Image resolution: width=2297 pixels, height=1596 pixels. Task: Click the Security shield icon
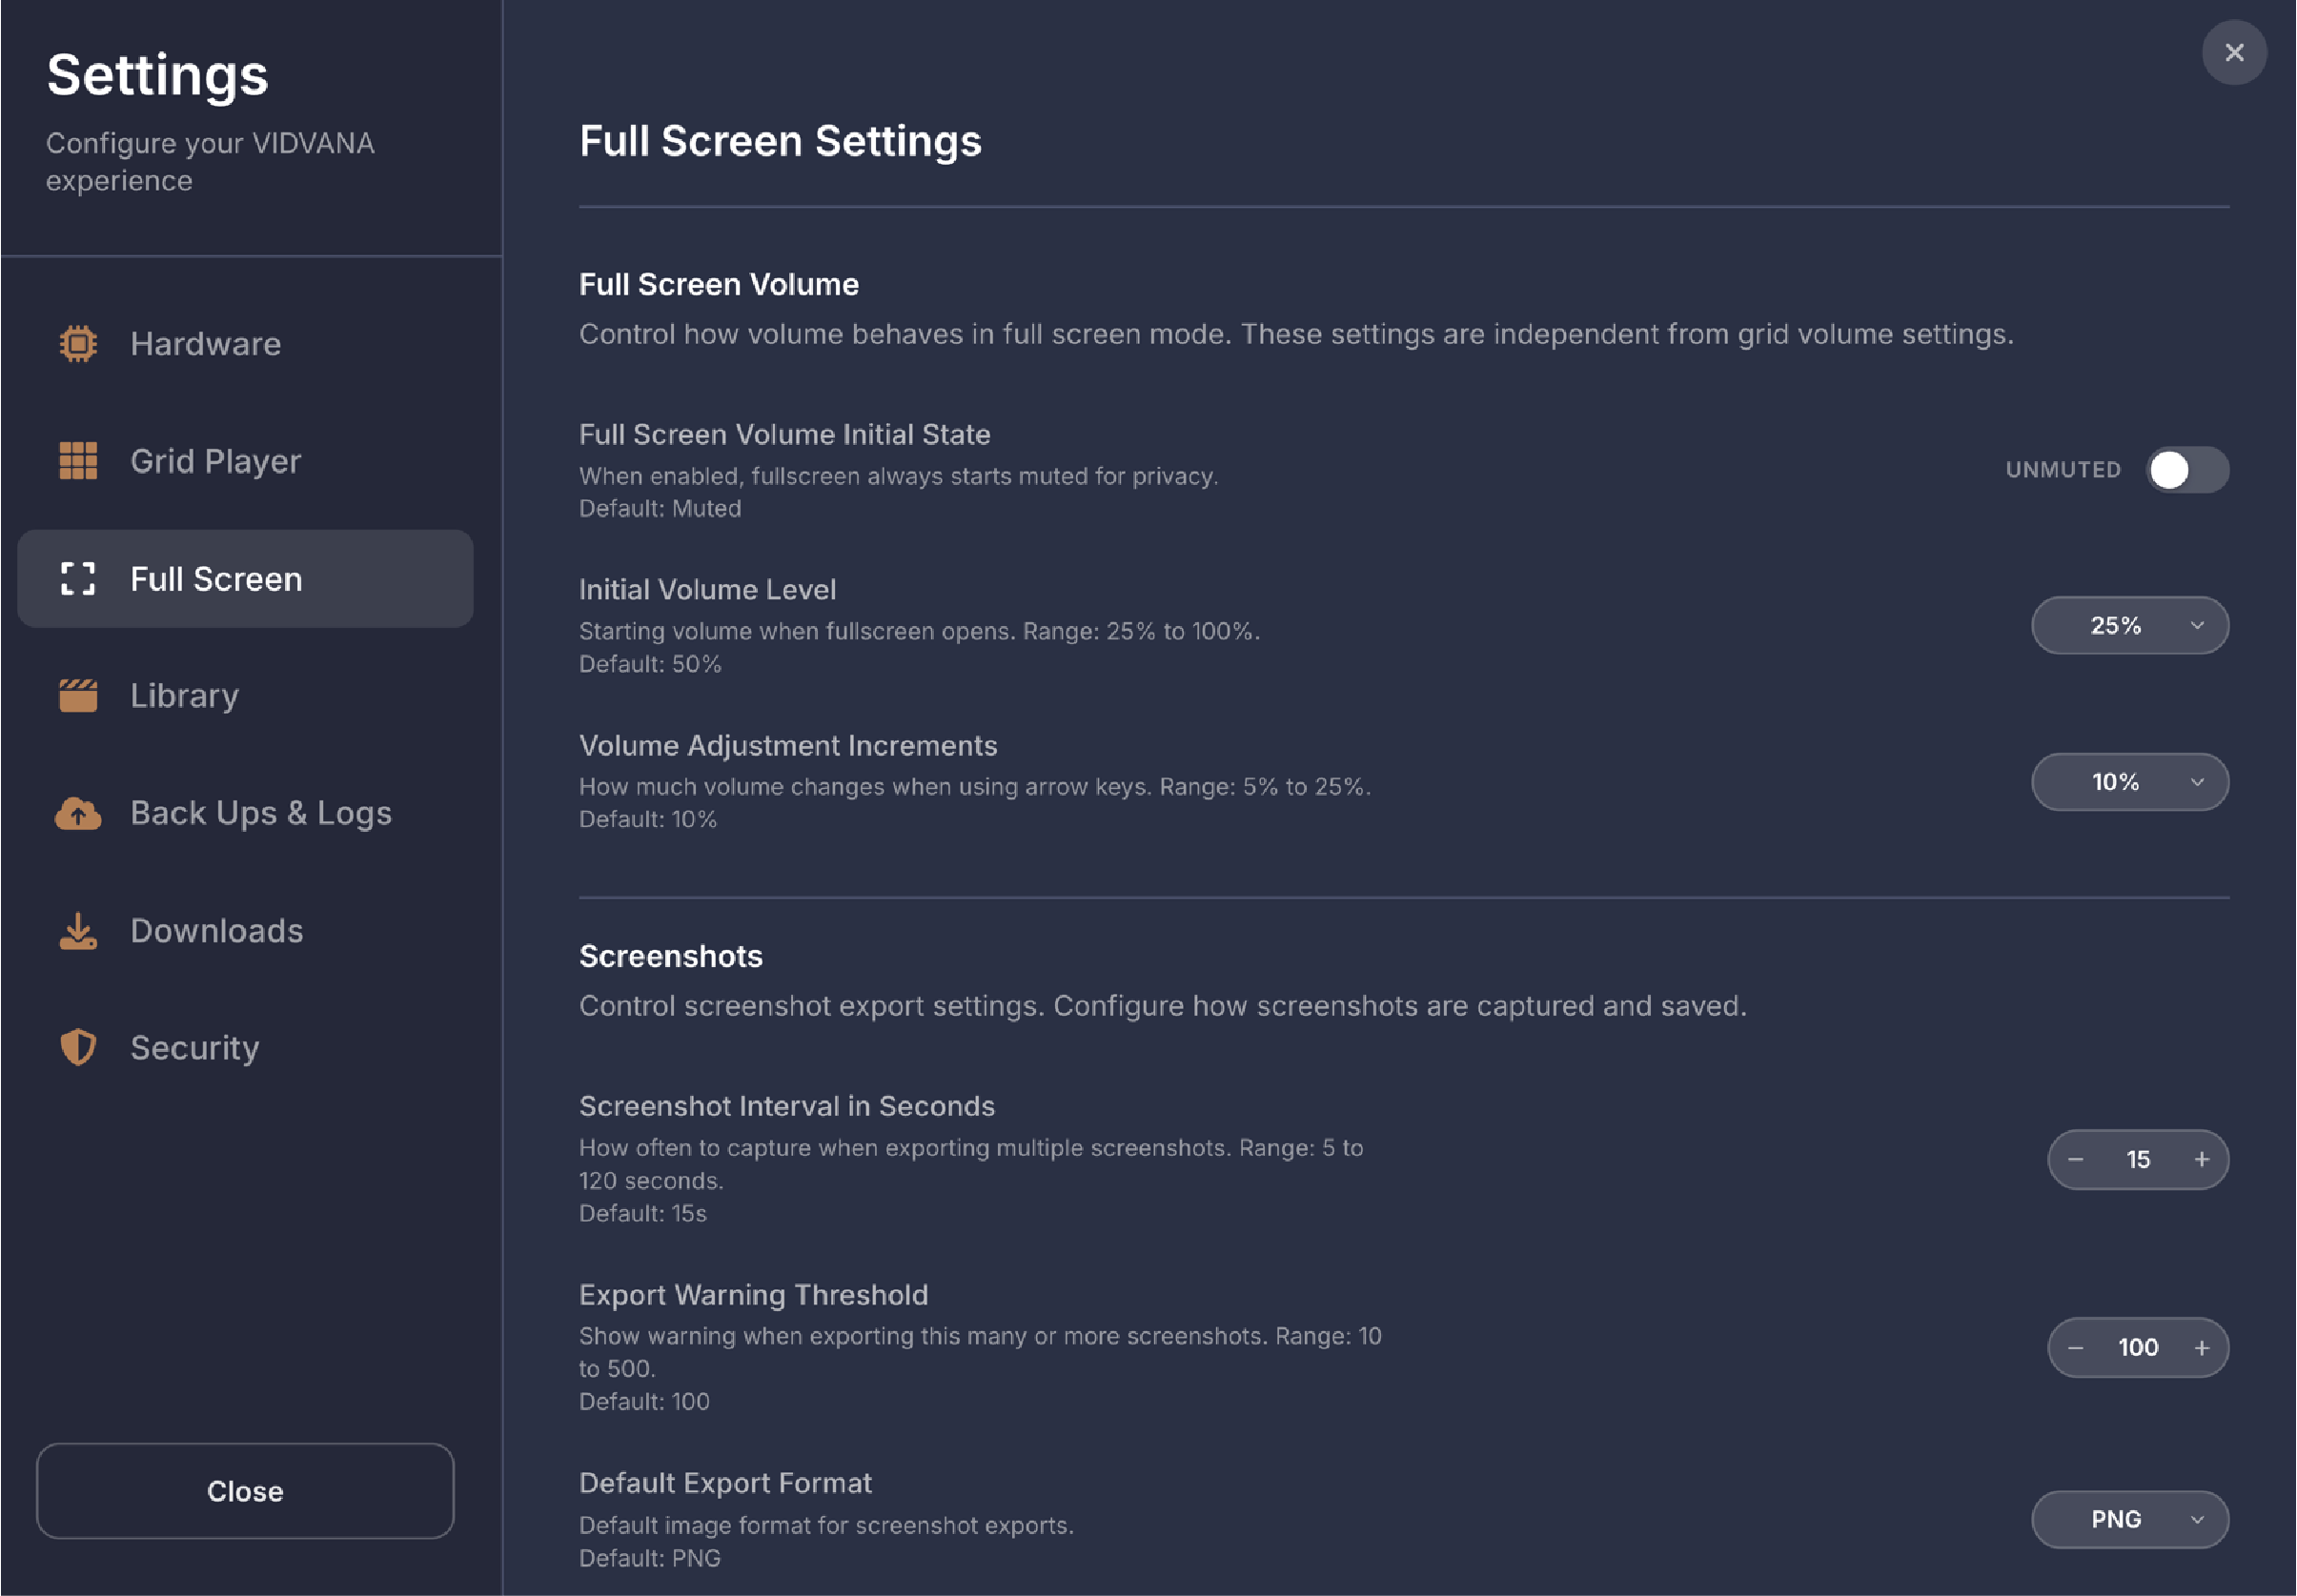(78, 1048)
